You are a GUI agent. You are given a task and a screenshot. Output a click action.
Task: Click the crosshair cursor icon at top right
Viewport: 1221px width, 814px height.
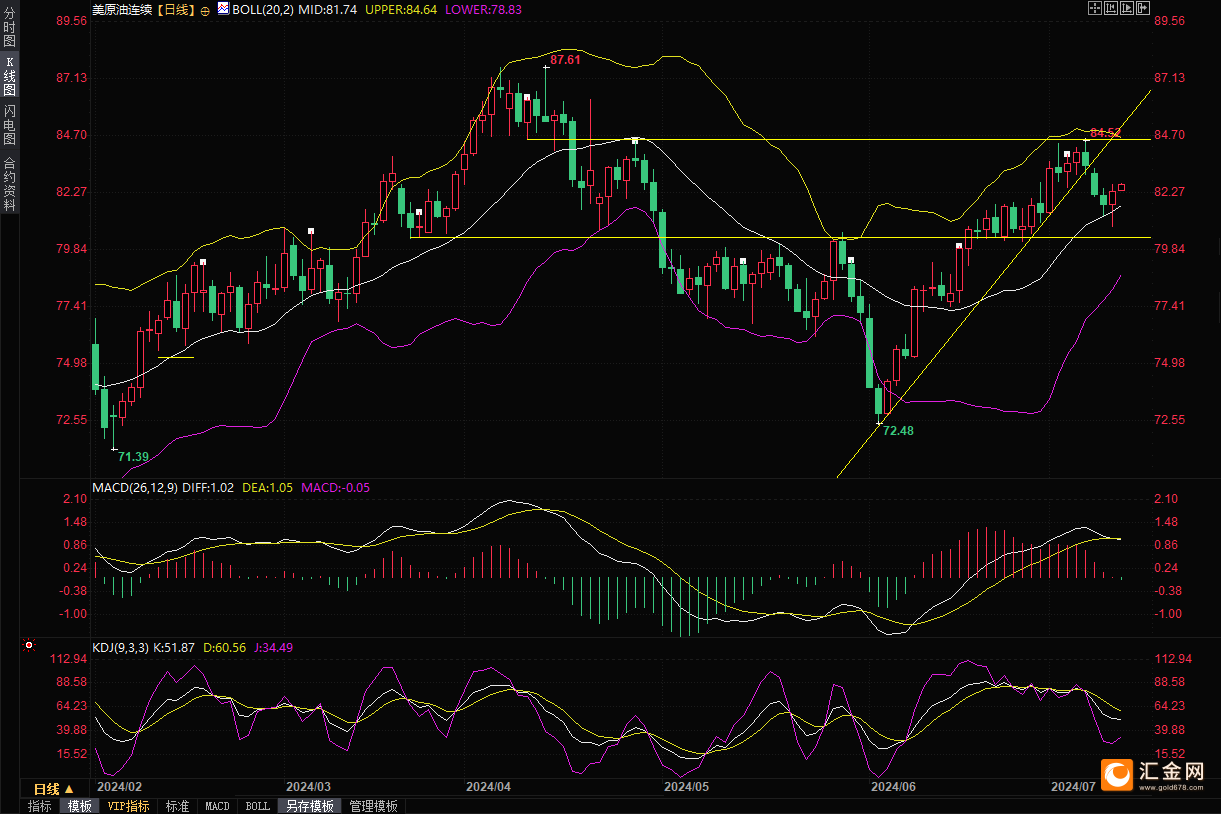tap(1093, 8)
